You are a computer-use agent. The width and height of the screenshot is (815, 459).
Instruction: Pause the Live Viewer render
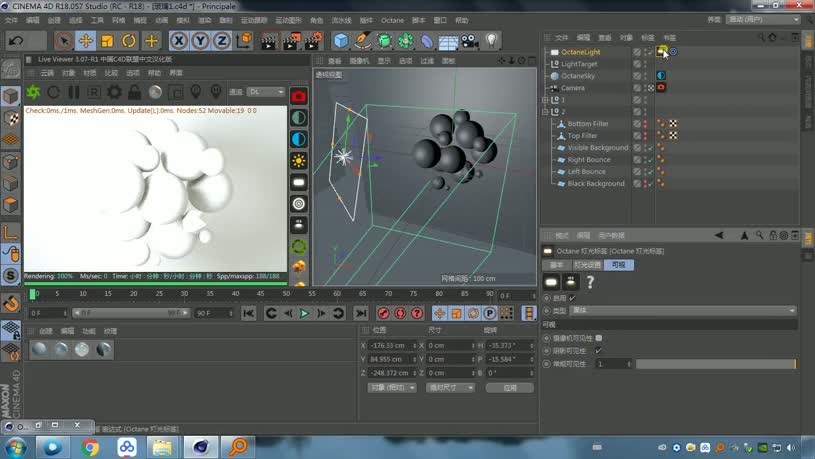coord(74,92)
